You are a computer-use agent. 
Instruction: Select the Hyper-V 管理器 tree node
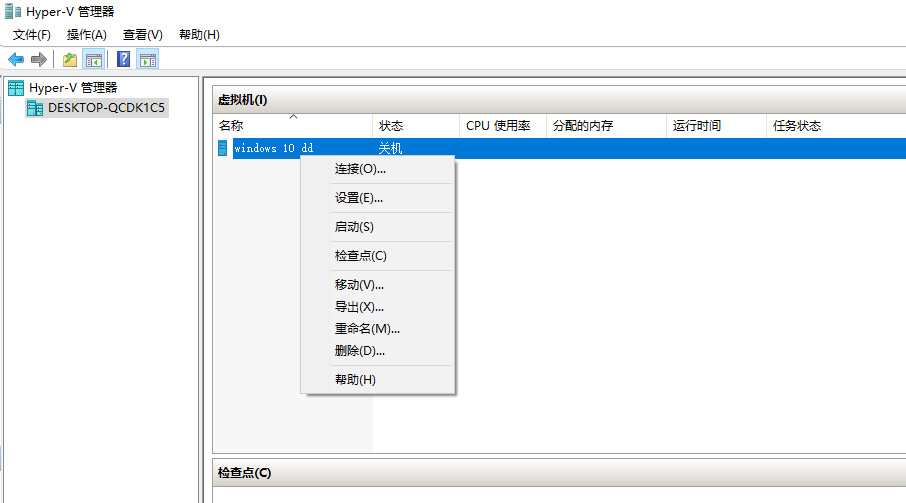pyautogui.click(x=73, y=88)
